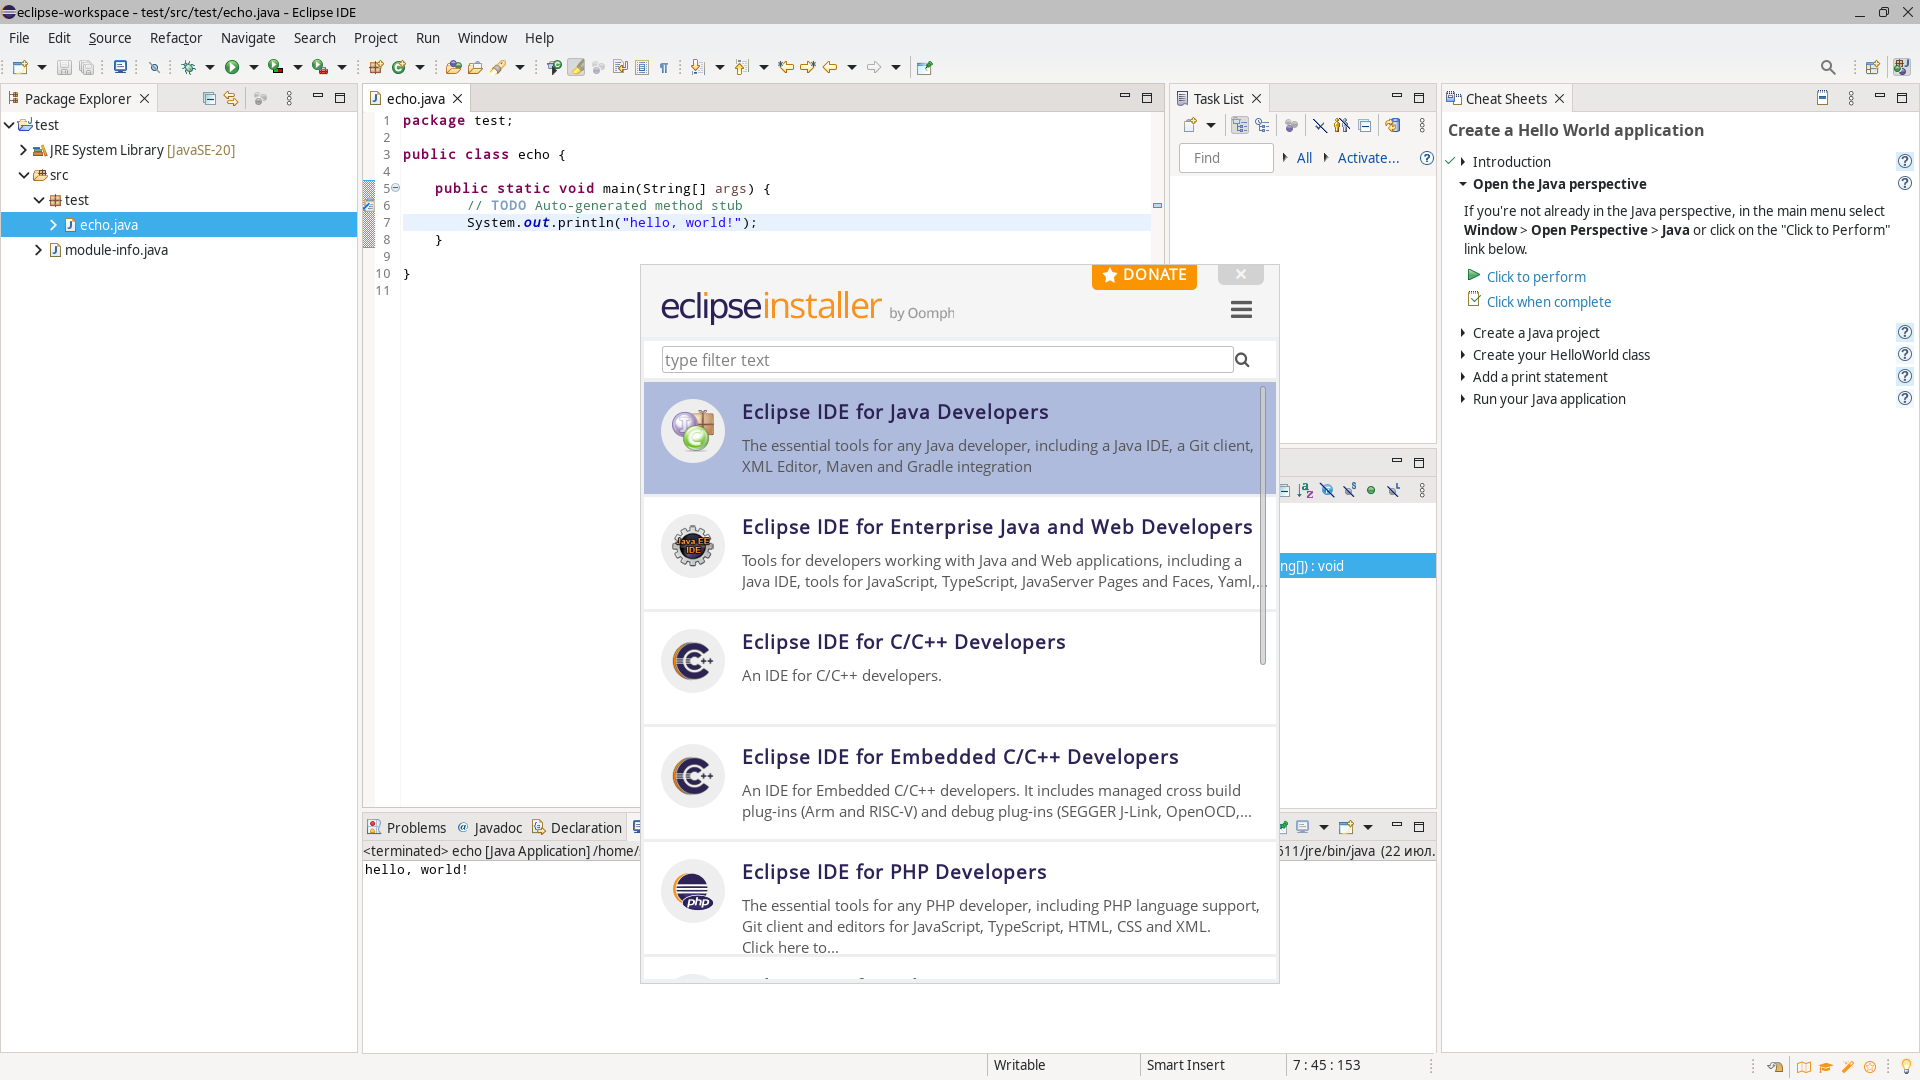Click Collapse All in Package Explorer
The height and width of the screenshot is (1080, 1920).
209,98
